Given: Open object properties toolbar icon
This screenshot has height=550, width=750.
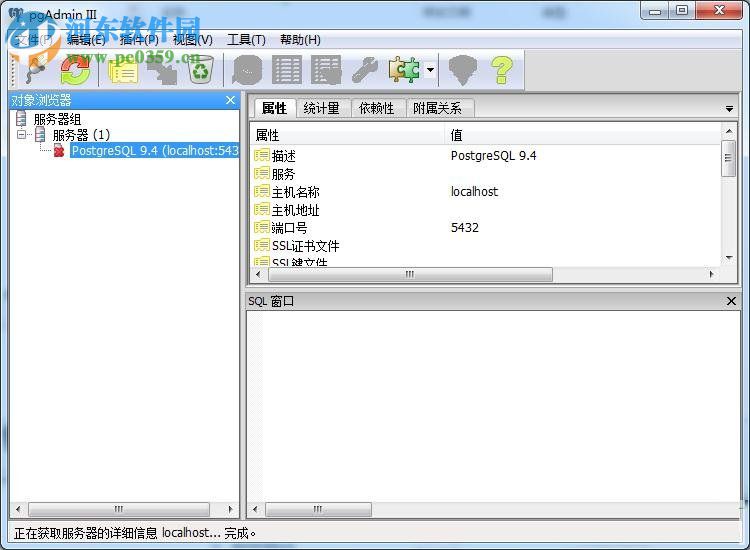Looking at the screenshot, I should point(123,71).
